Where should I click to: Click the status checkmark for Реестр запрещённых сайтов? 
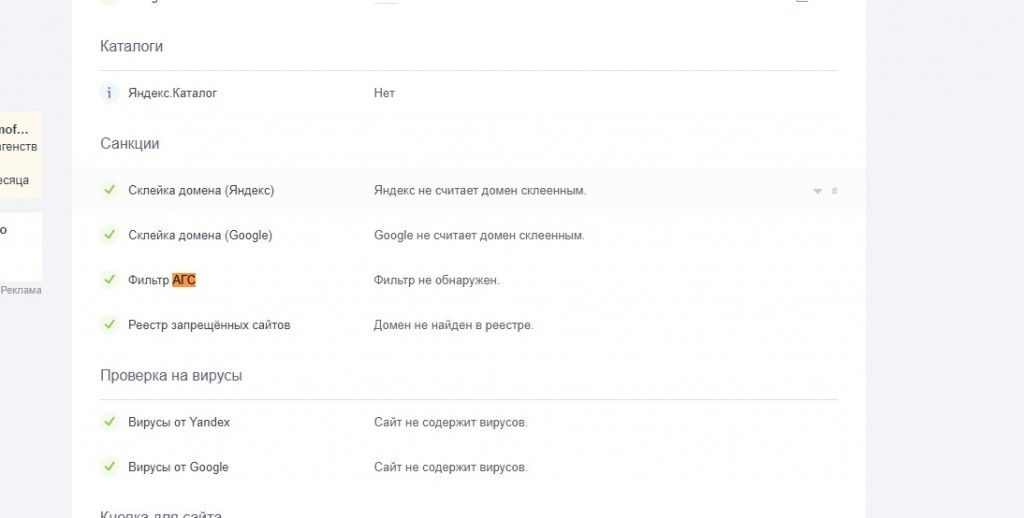[x=110, y=325]
